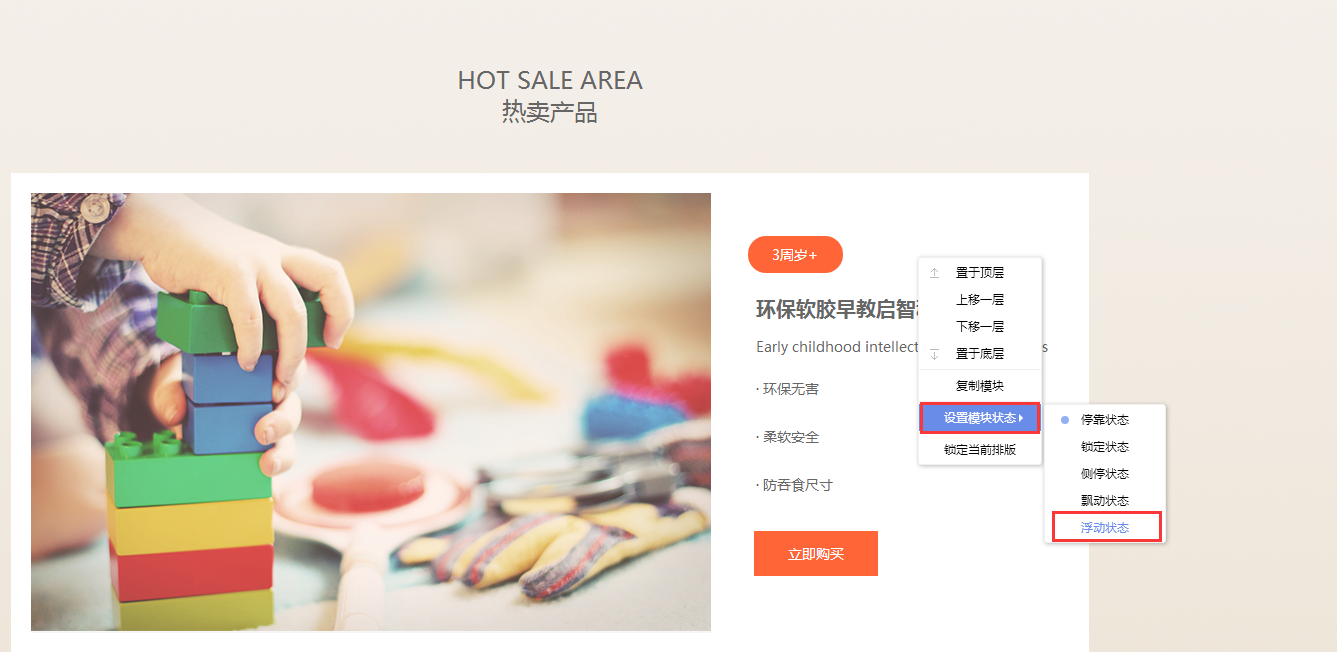Click the bring-to-top arrow icon
The width and height of the screenshot is (1337, 652).
(935, 272)
